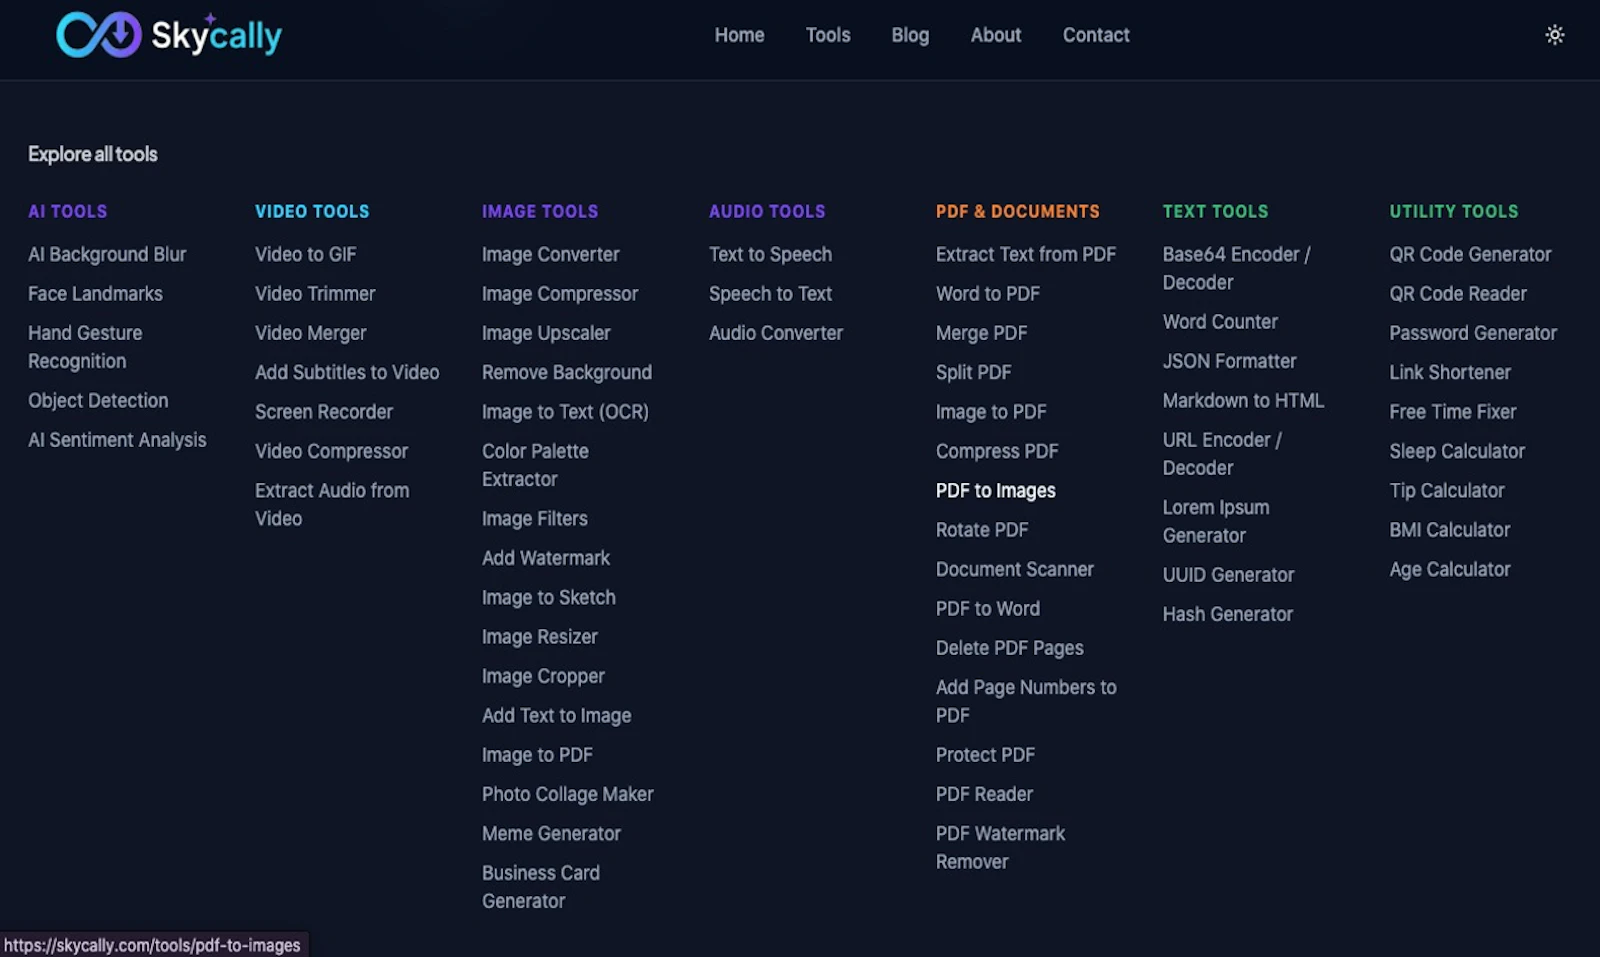Open AI Sentiment Analysis tool

[117, 440]
